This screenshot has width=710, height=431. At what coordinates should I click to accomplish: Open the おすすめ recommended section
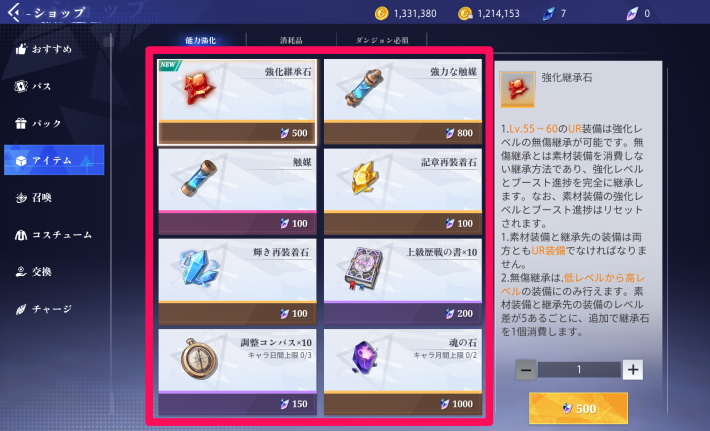pyautogui.click(x=43, y=49)
